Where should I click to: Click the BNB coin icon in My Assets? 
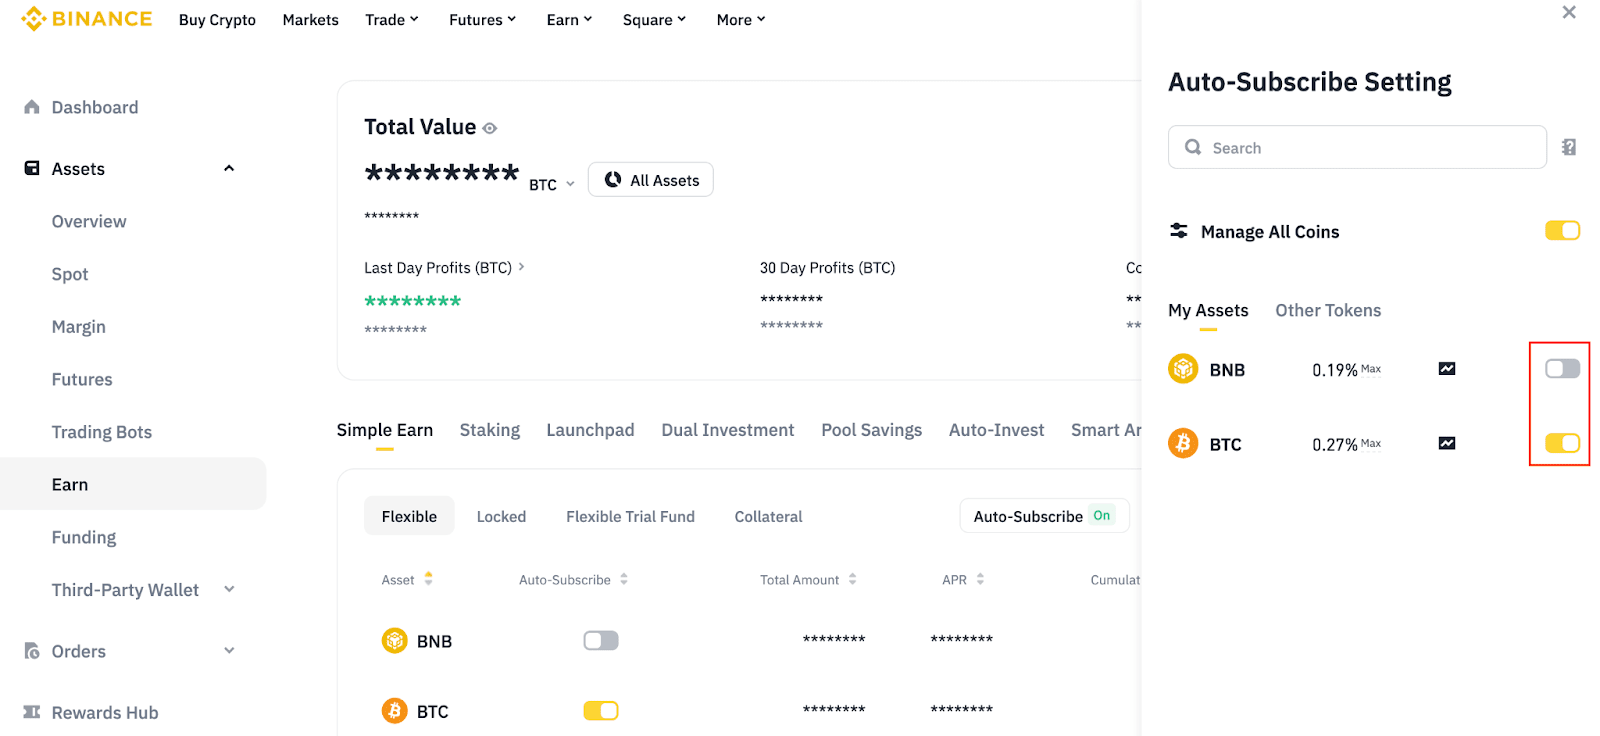(1183, 369)
